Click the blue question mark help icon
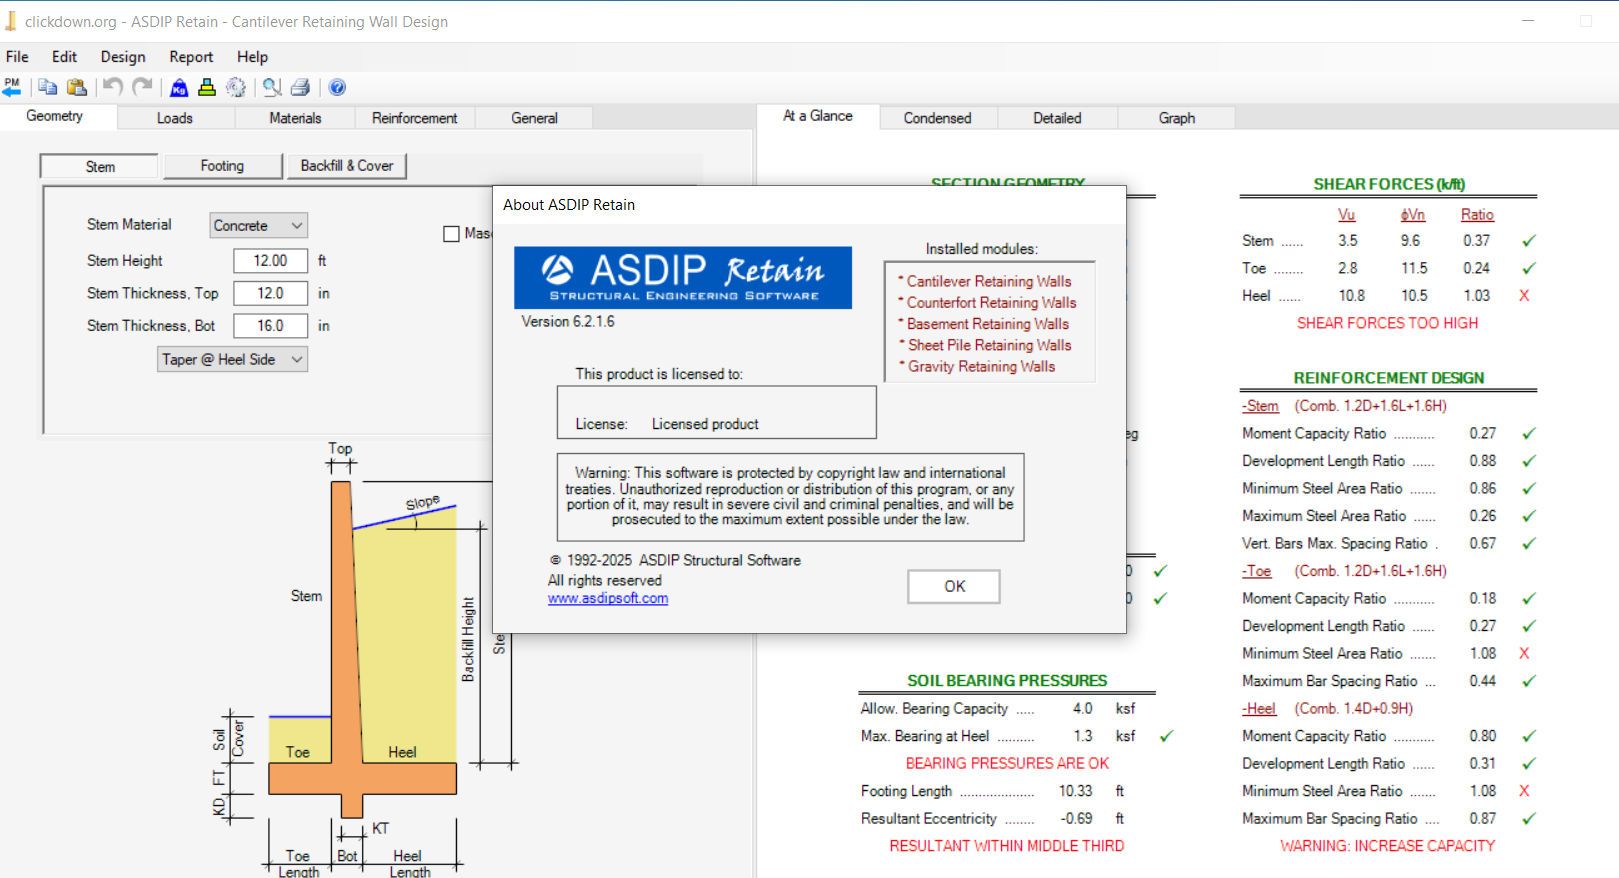Screen dimensions: 1619x878 coord(338,87)
